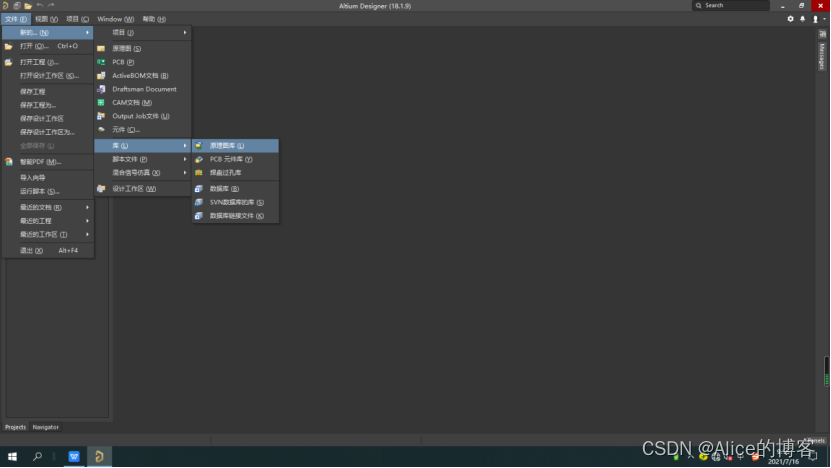Click the Panels button
This screenshot has height=468, width=831.
pyautogui.click(x=816, y=441)
